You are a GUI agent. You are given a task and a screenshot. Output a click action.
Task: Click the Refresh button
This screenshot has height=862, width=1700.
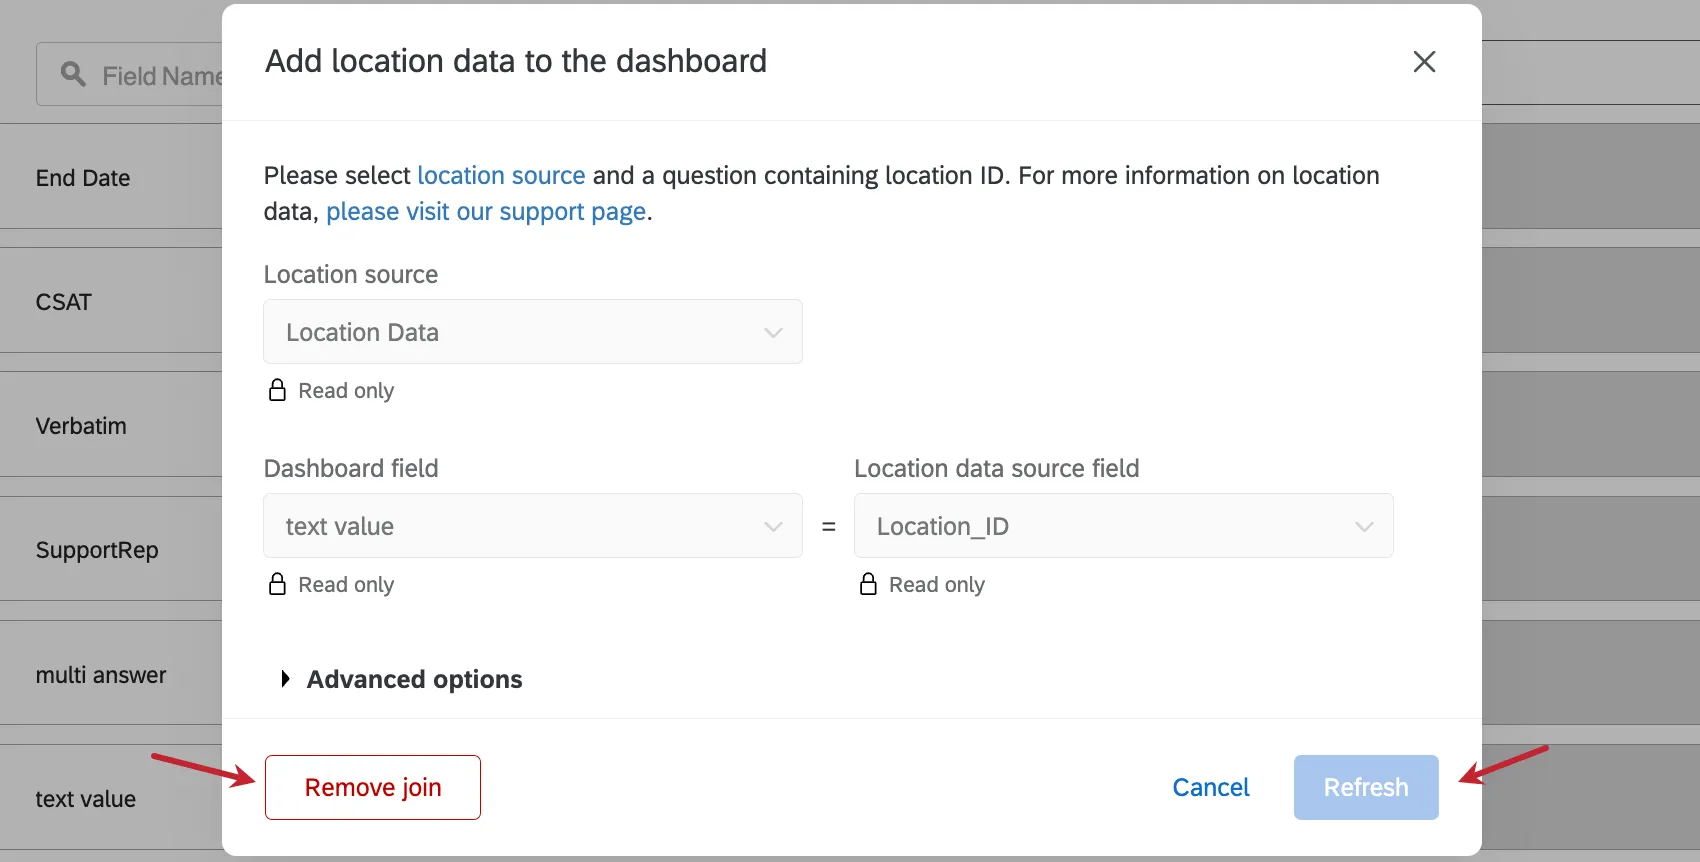click(1365, 788)
